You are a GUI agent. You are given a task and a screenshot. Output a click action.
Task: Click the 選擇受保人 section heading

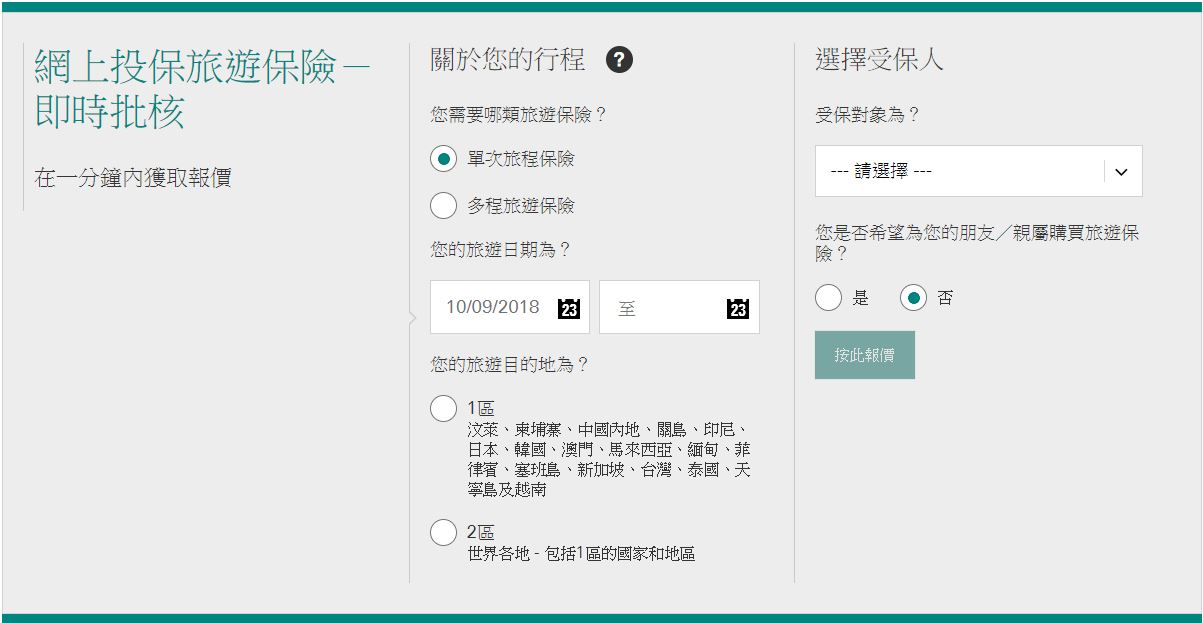[879, 60]
